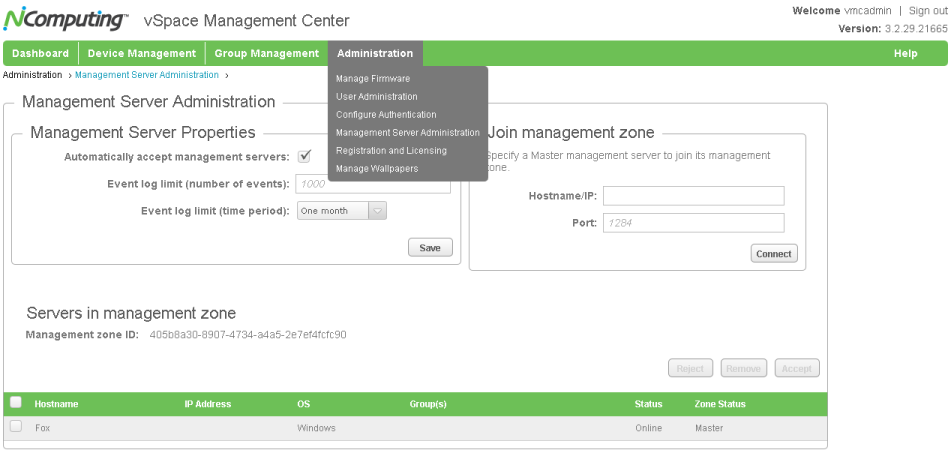Open Registration and Licensing entry

(x=391, y=150)
